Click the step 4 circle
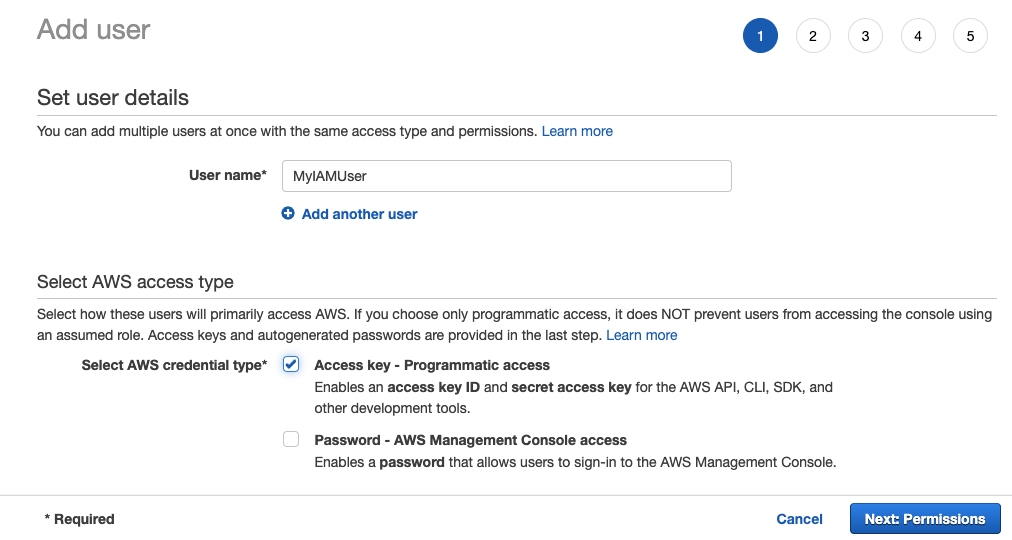The height and width of the screenshot is (540, 1012). tap(918, 36)
